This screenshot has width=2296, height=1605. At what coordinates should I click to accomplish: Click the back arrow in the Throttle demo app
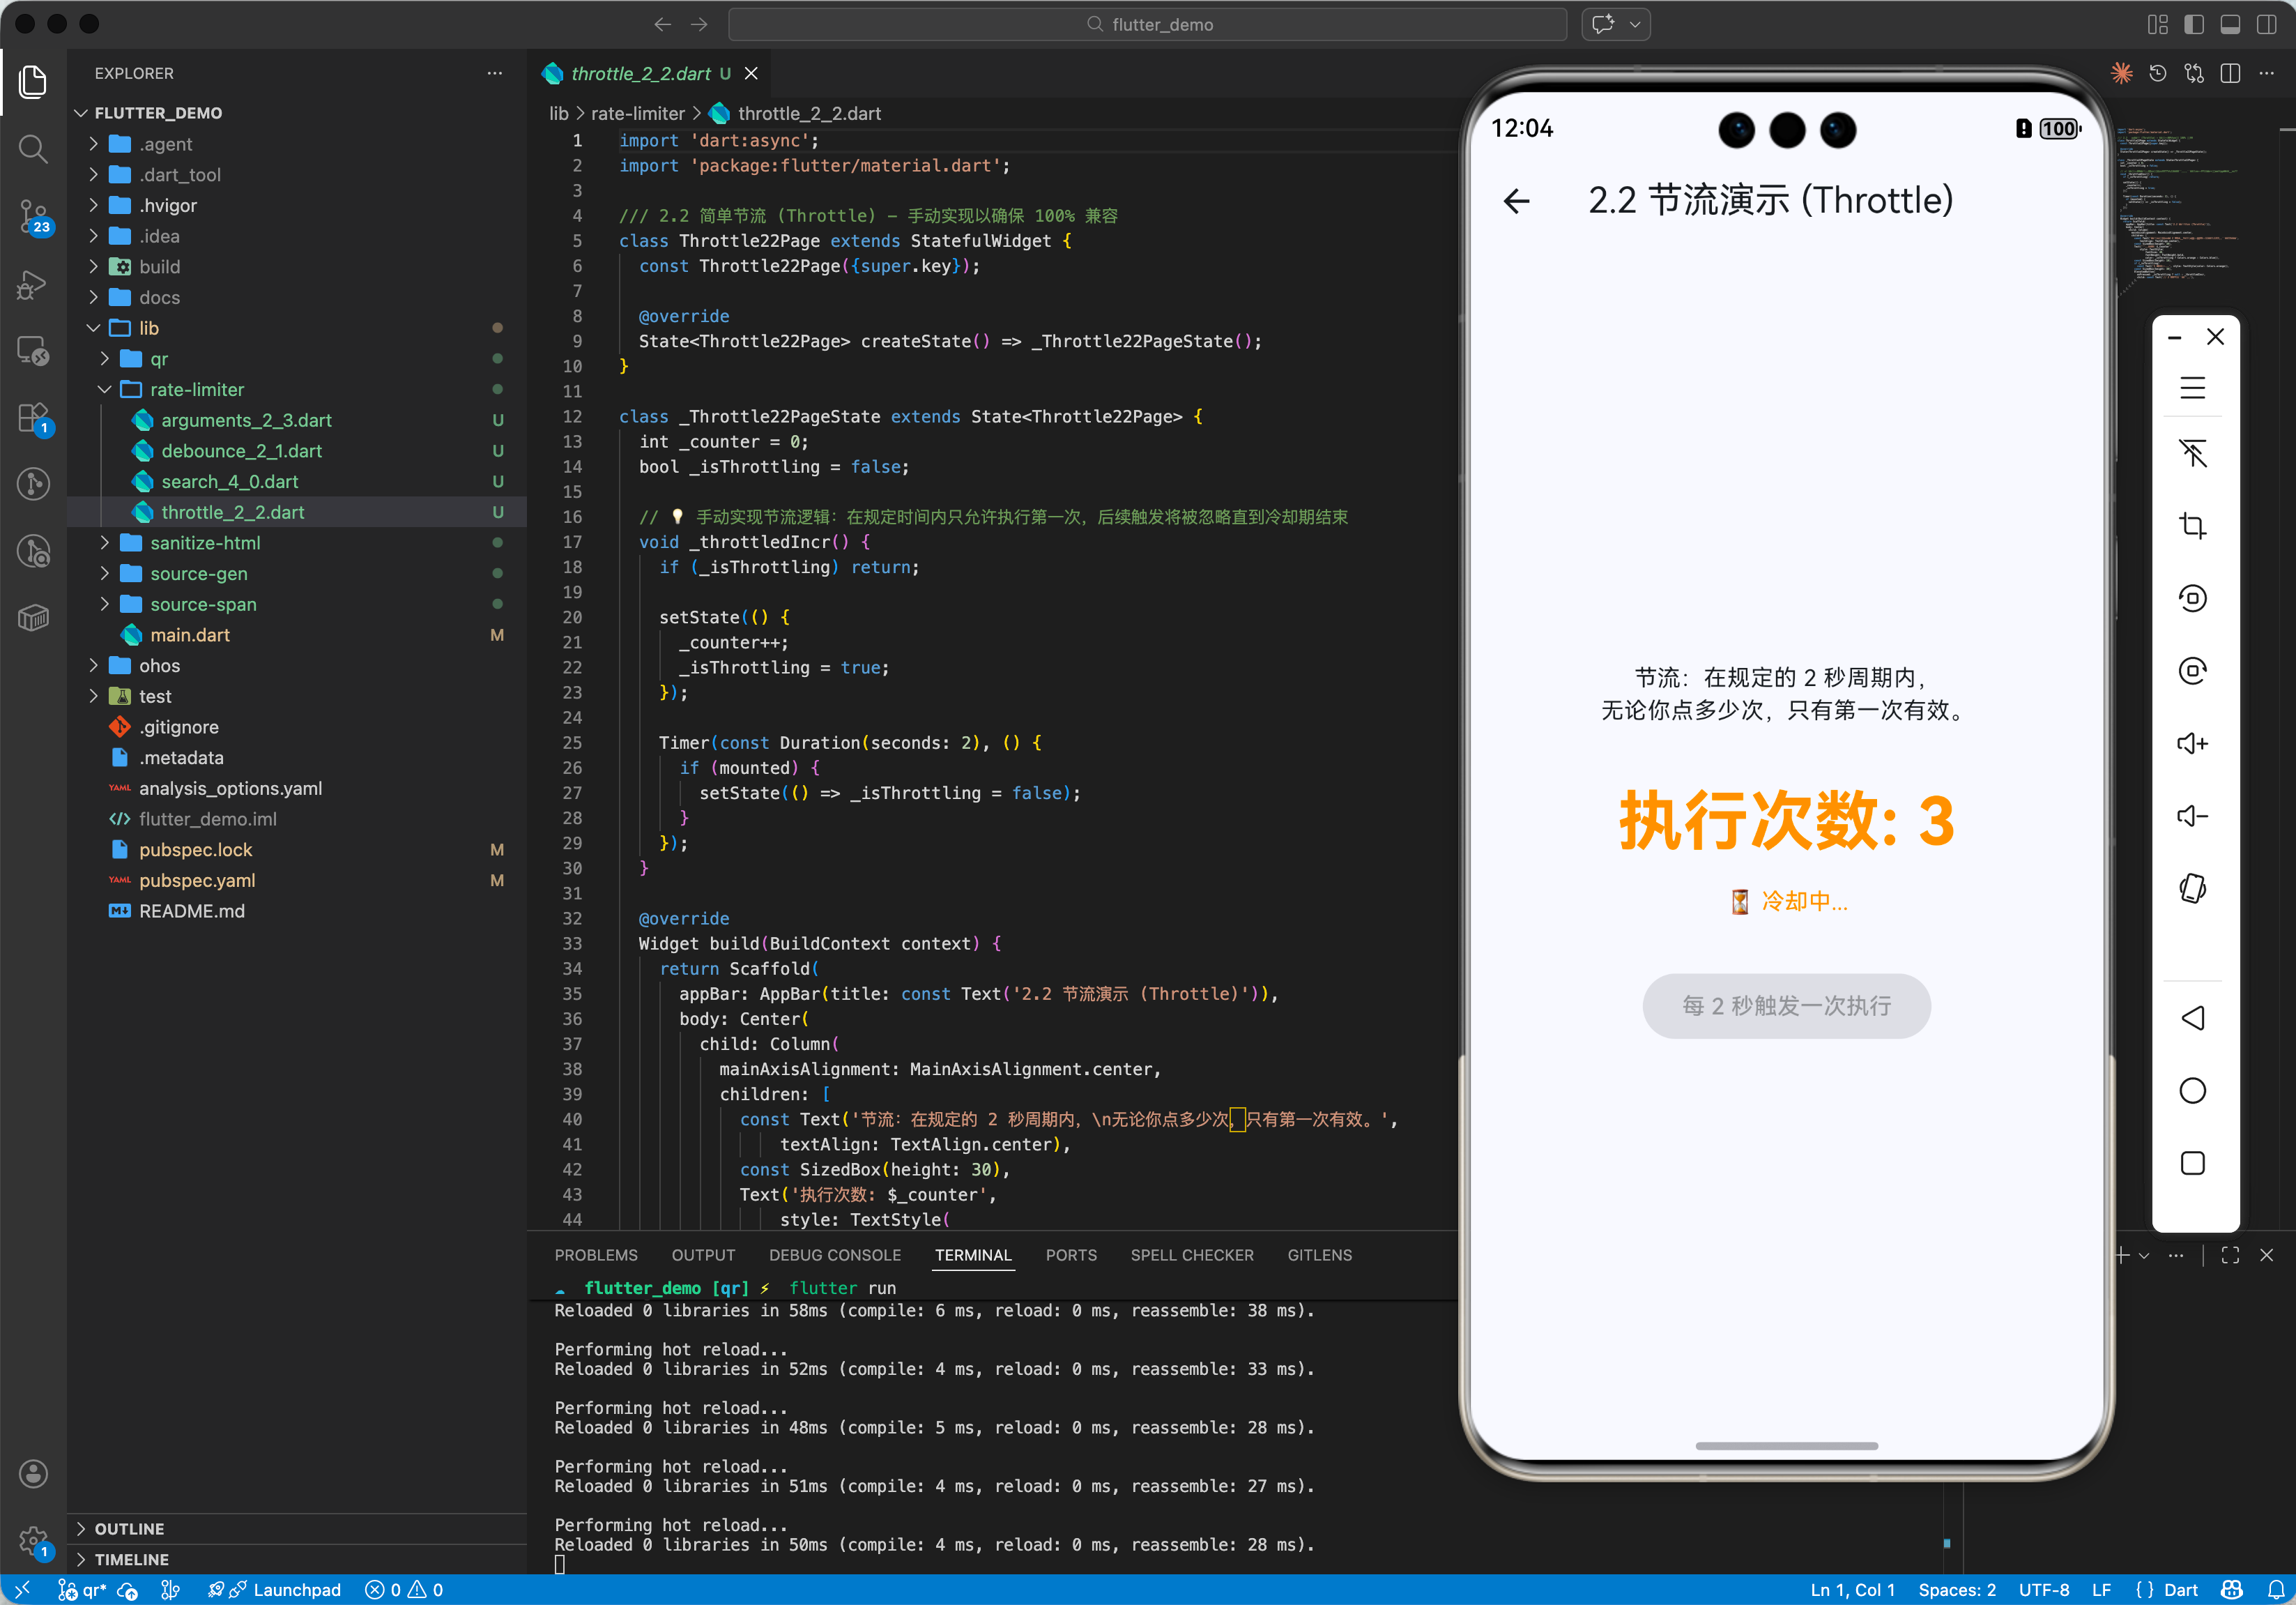coord(1516,201)
